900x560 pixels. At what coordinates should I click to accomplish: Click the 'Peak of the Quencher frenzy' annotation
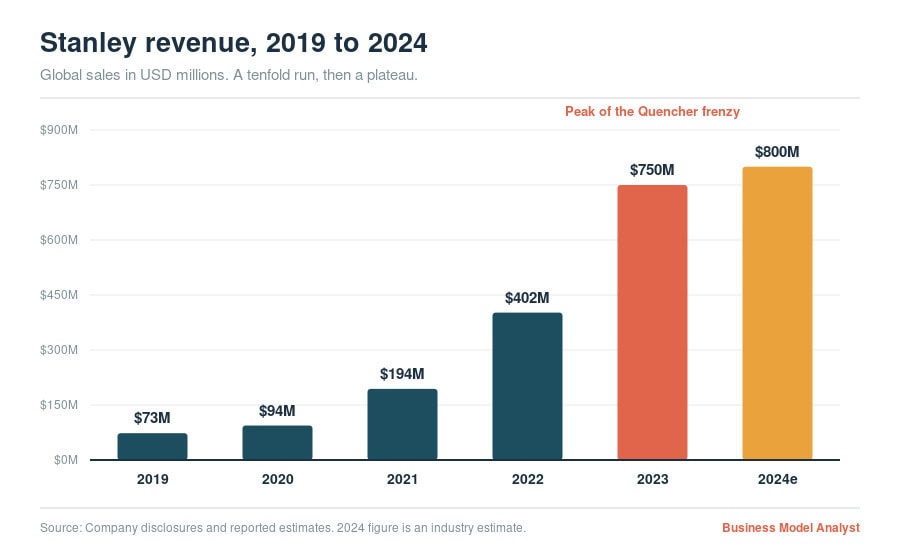(x=652, y=111)
